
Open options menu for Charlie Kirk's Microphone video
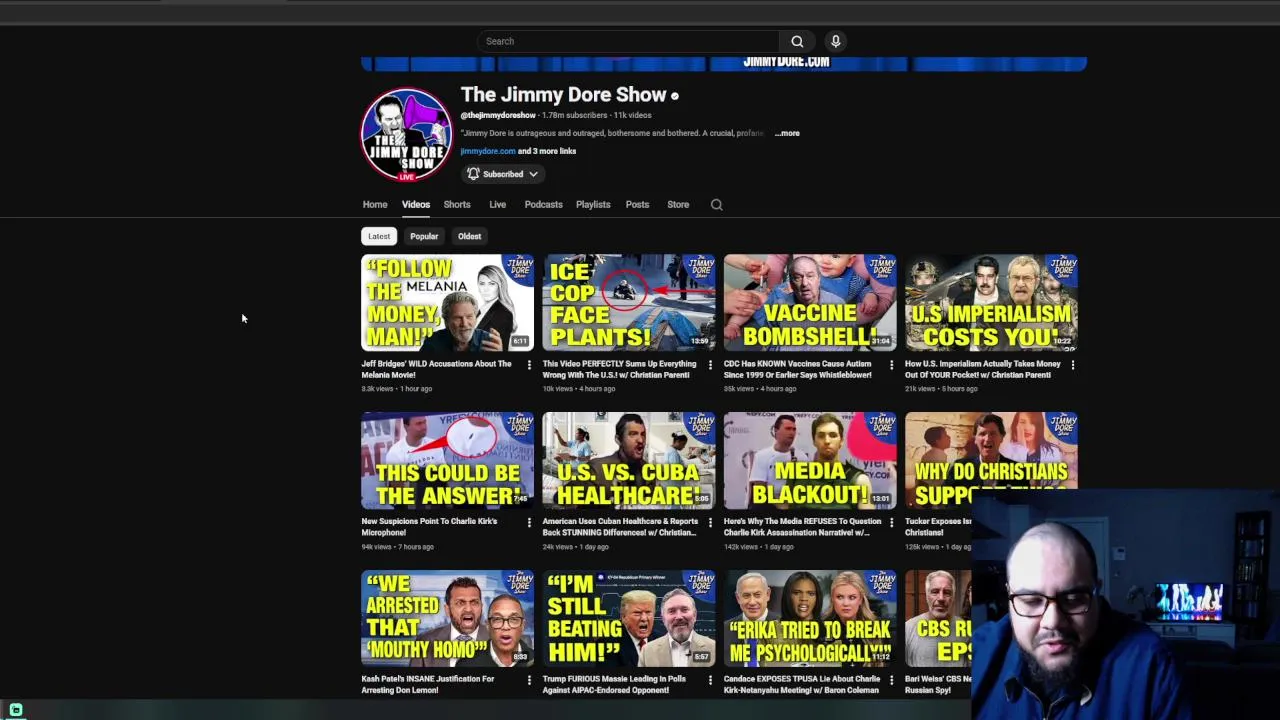[x=529, y=522]
